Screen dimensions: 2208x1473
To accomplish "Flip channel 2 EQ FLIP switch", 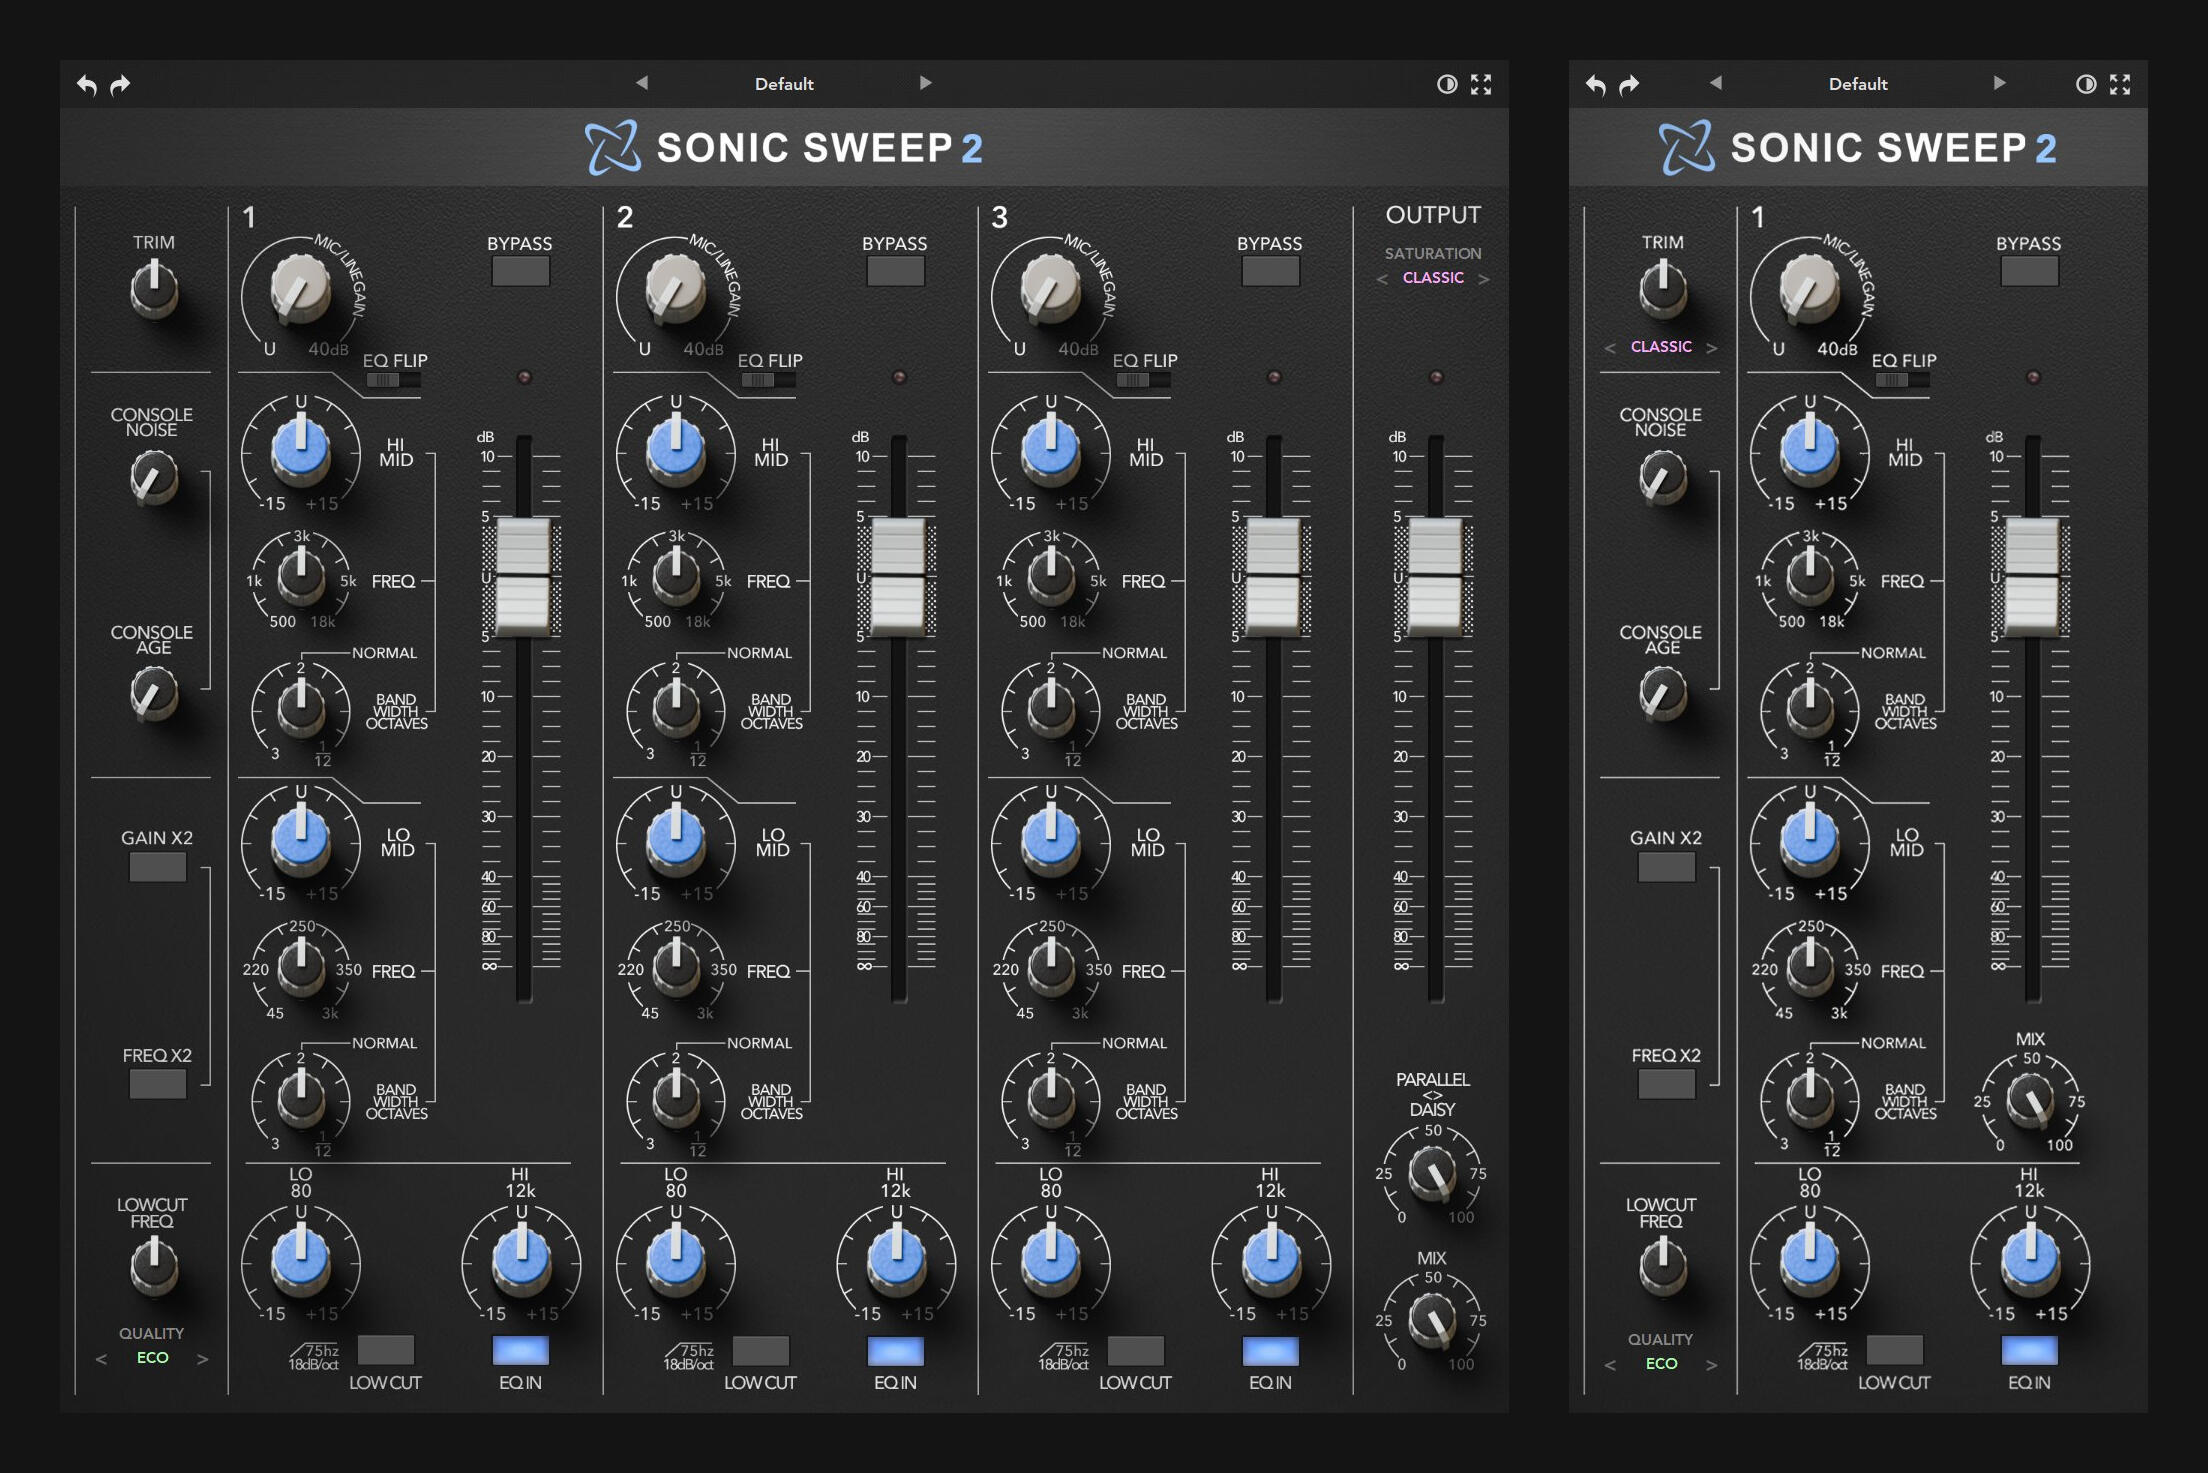I will (x=768, y=380).
